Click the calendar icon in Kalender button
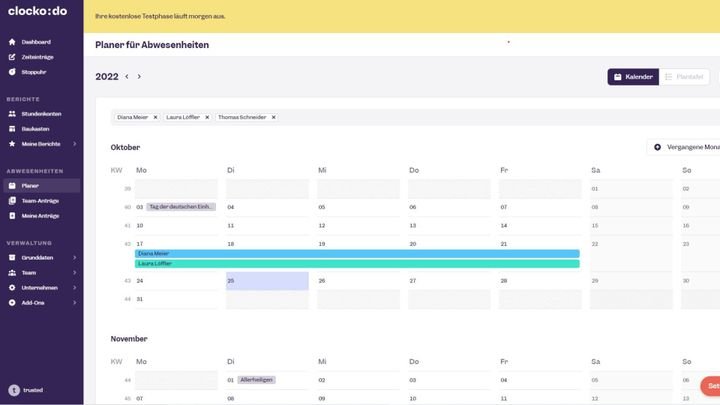The width and height of the screenshot is (720, 405). tap(618, 77)
